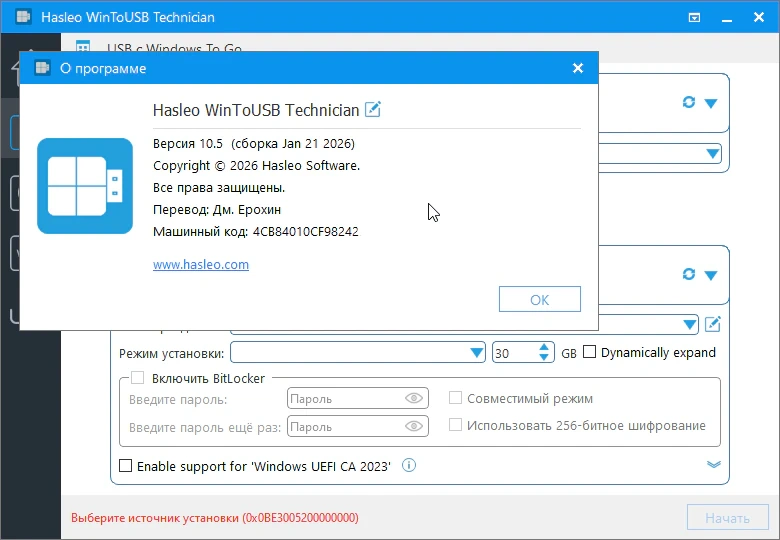Expand the source panel blue arrow dropdown
This screenshot has width=780, height=540.
coord(711,103)
